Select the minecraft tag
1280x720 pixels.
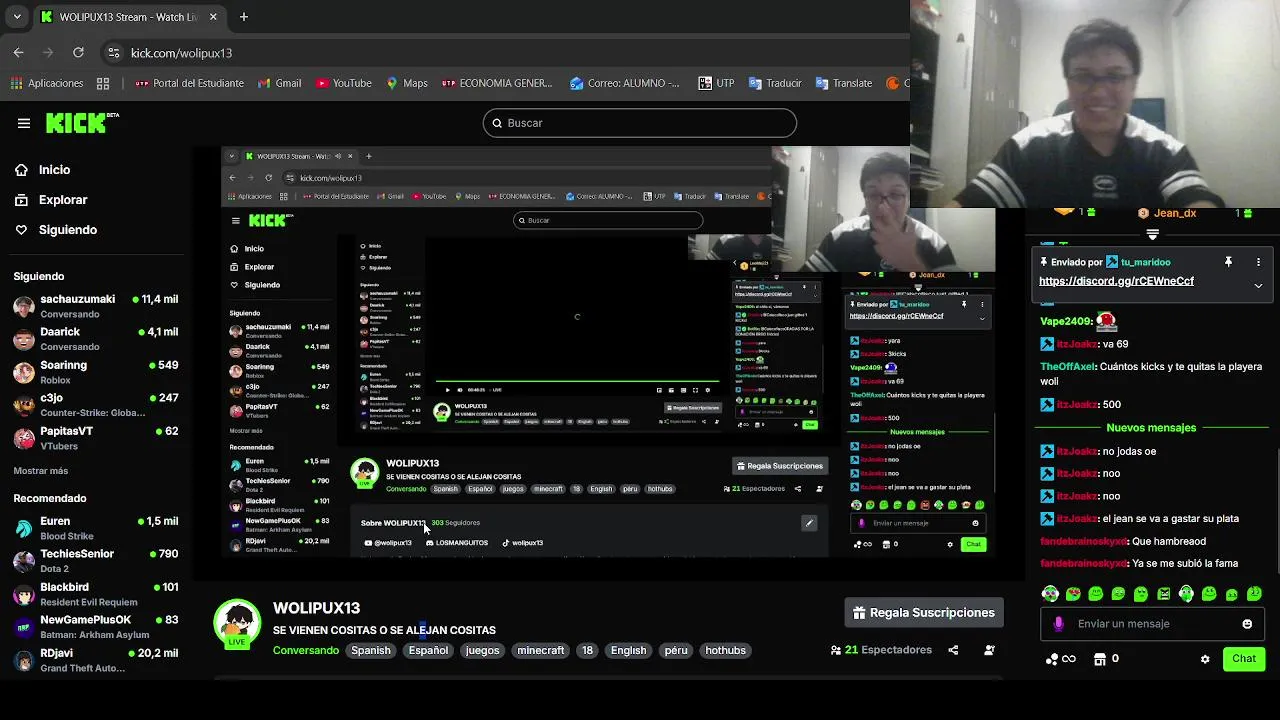pyautogui.click(x=541, y=650)
